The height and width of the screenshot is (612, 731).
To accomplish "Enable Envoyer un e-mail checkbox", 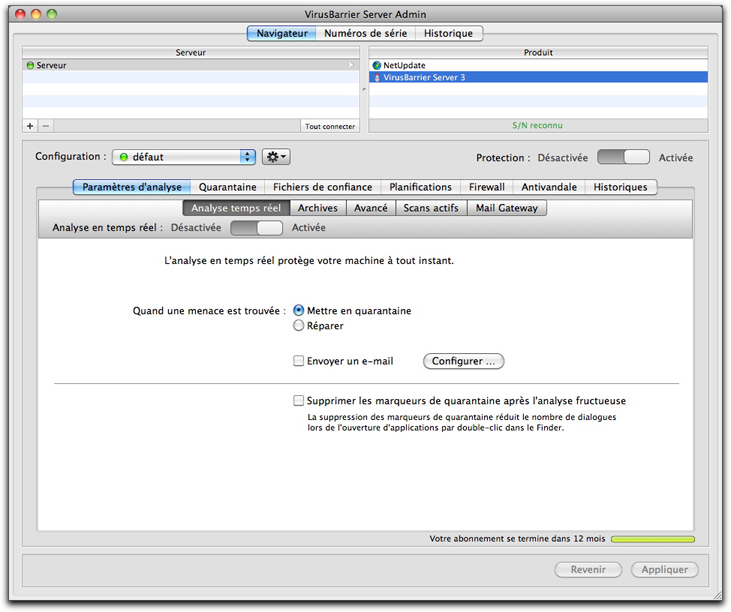I will point(298,361).
